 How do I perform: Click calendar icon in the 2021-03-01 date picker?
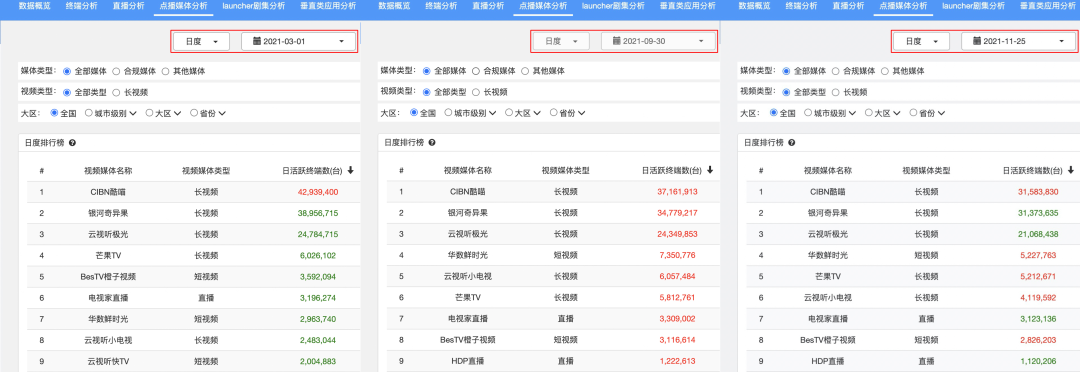tap(257, 41)
